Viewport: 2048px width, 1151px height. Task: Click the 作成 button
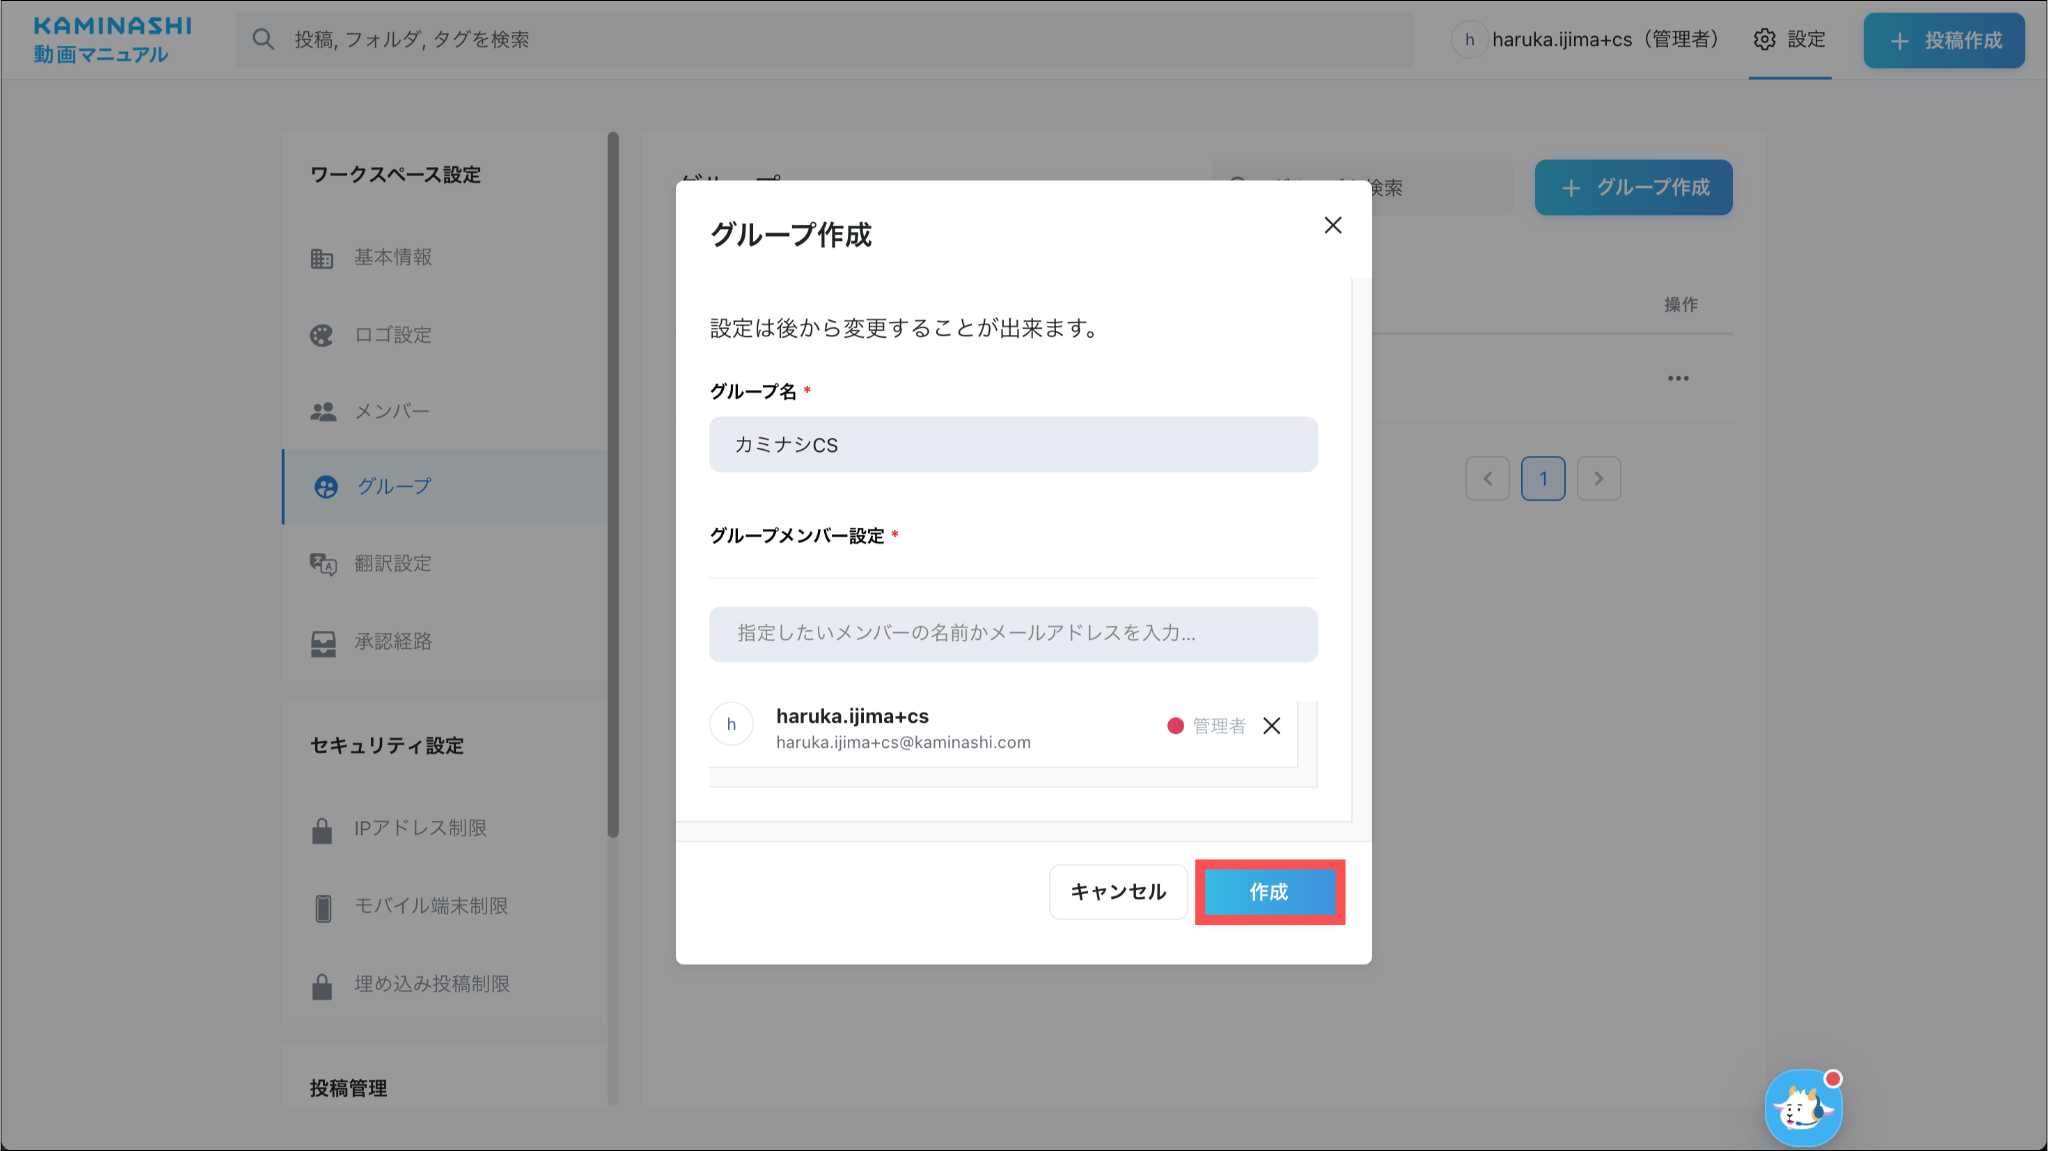(x=1269, y=892)
